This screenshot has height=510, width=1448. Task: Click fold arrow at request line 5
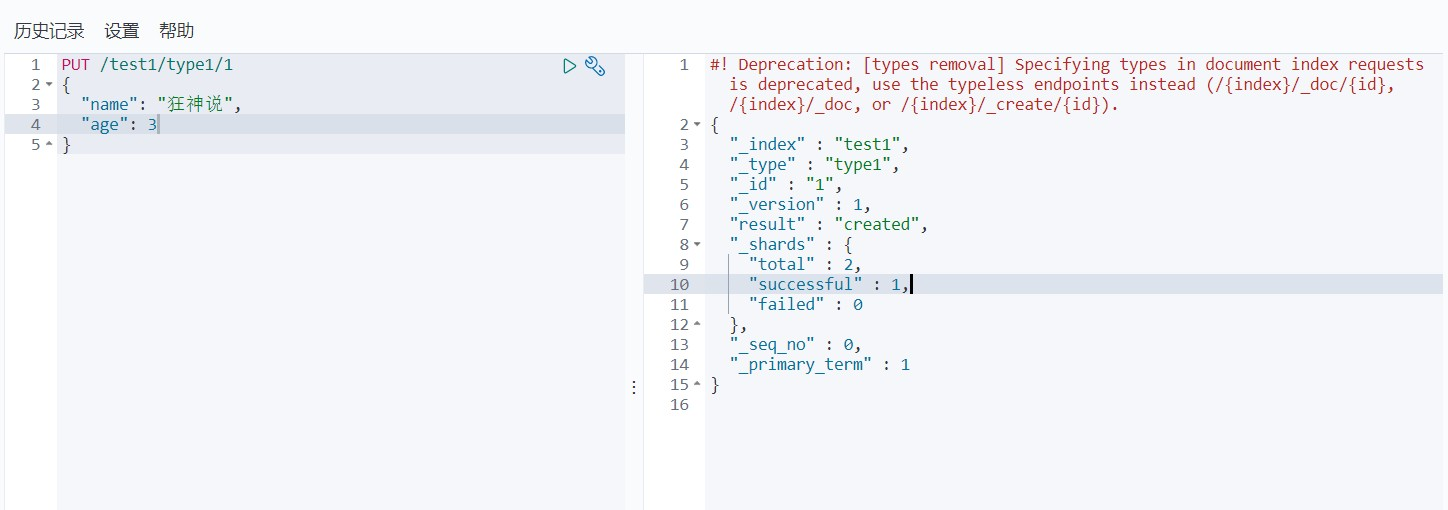pyautogui.click(x=49, y=145)
